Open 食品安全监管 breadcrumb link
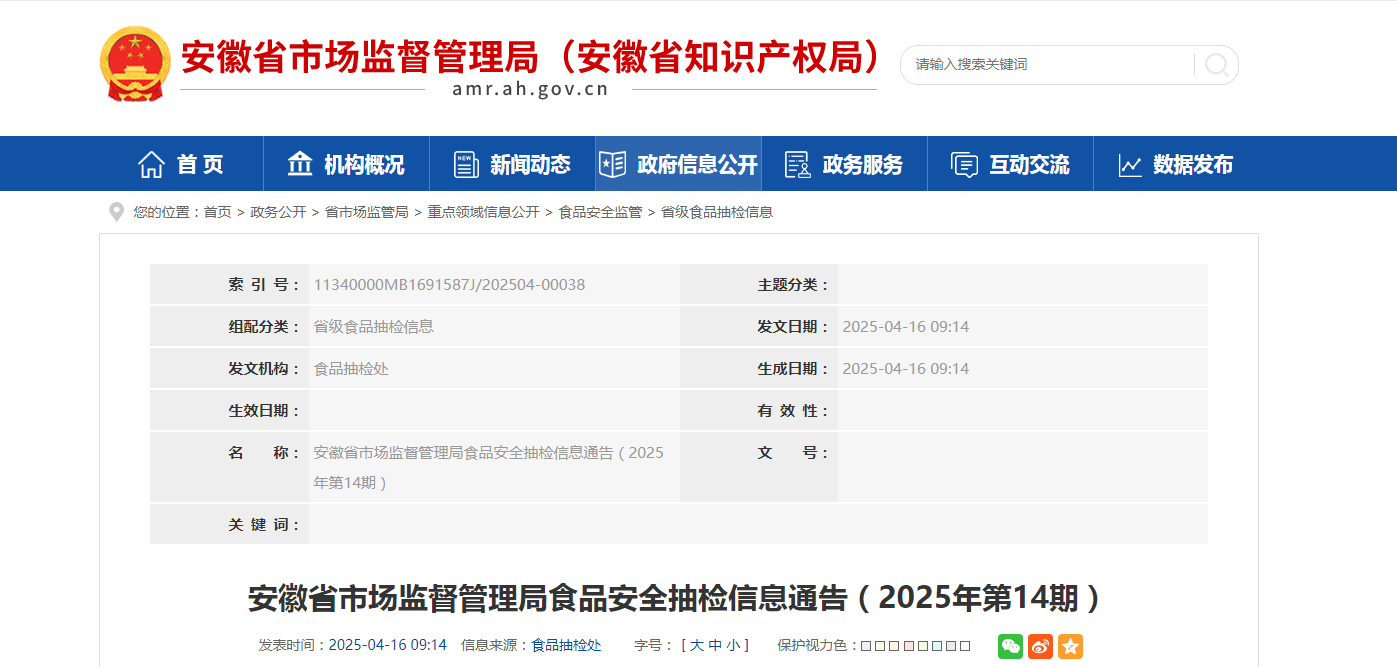Viewport: 1397px width, 667px height. coord(600,212)
